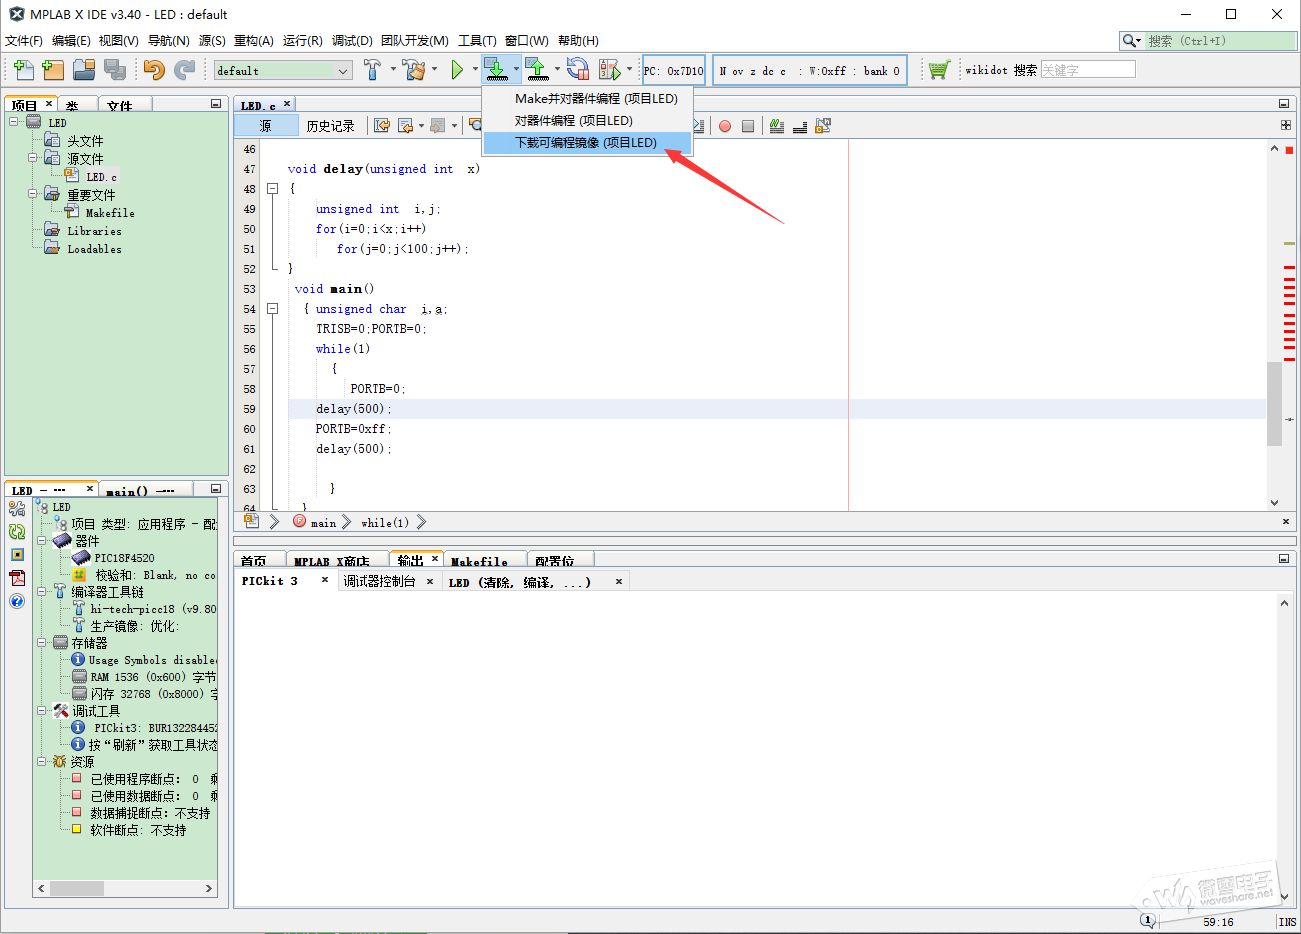Click the Save All toolbar icon
Viewport: 1301px width, 934px height.
tap(115, 70)
